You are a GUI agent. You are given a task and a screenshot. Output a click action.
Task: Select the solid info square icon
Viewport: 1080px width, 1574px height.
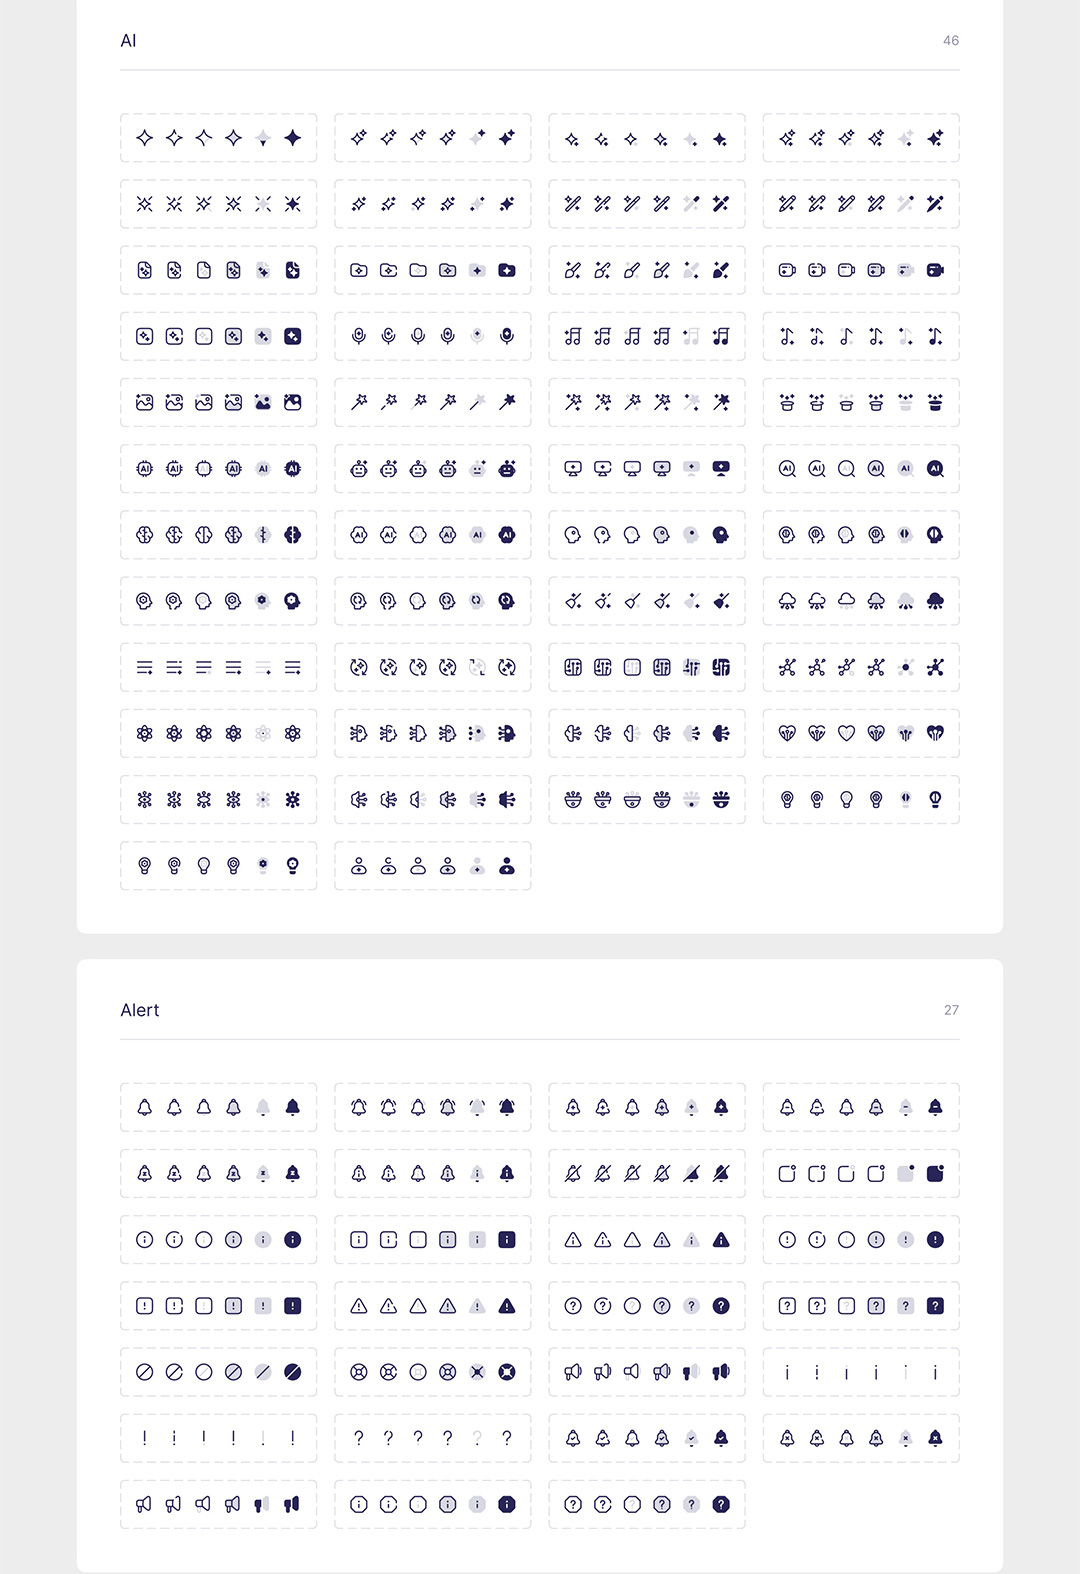click(x=507, y=1240)
